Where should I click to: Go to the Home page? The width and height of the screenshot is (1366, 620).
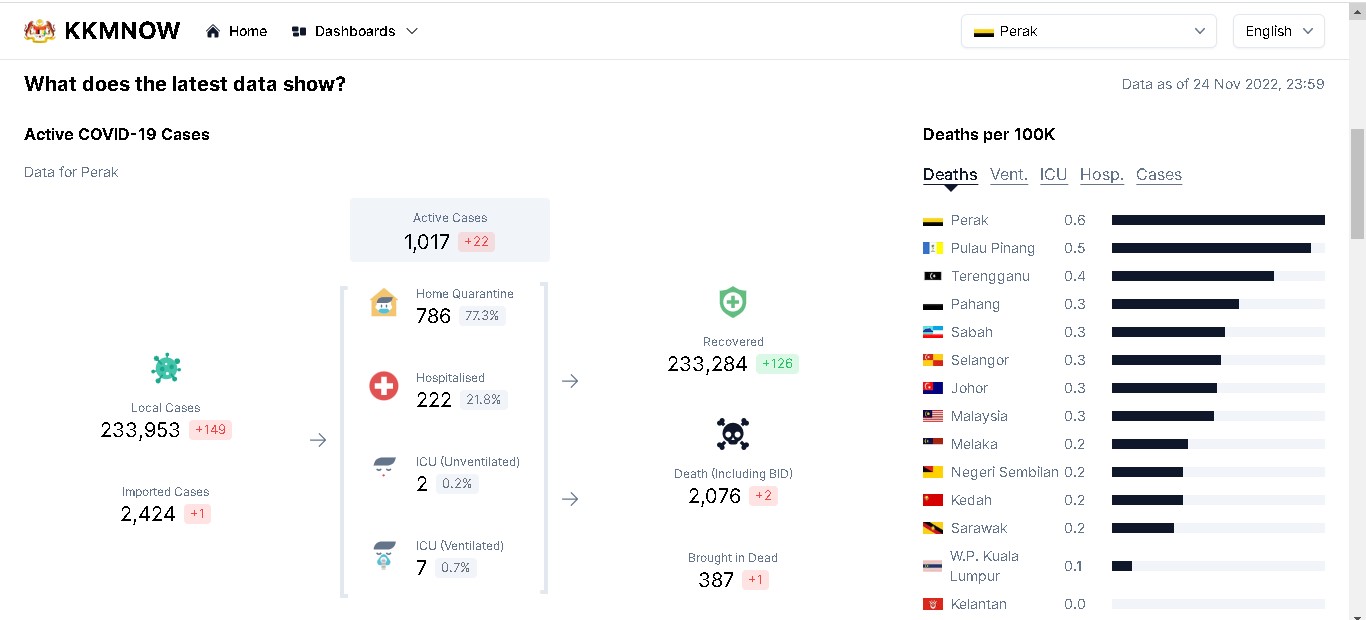[237, 31]
